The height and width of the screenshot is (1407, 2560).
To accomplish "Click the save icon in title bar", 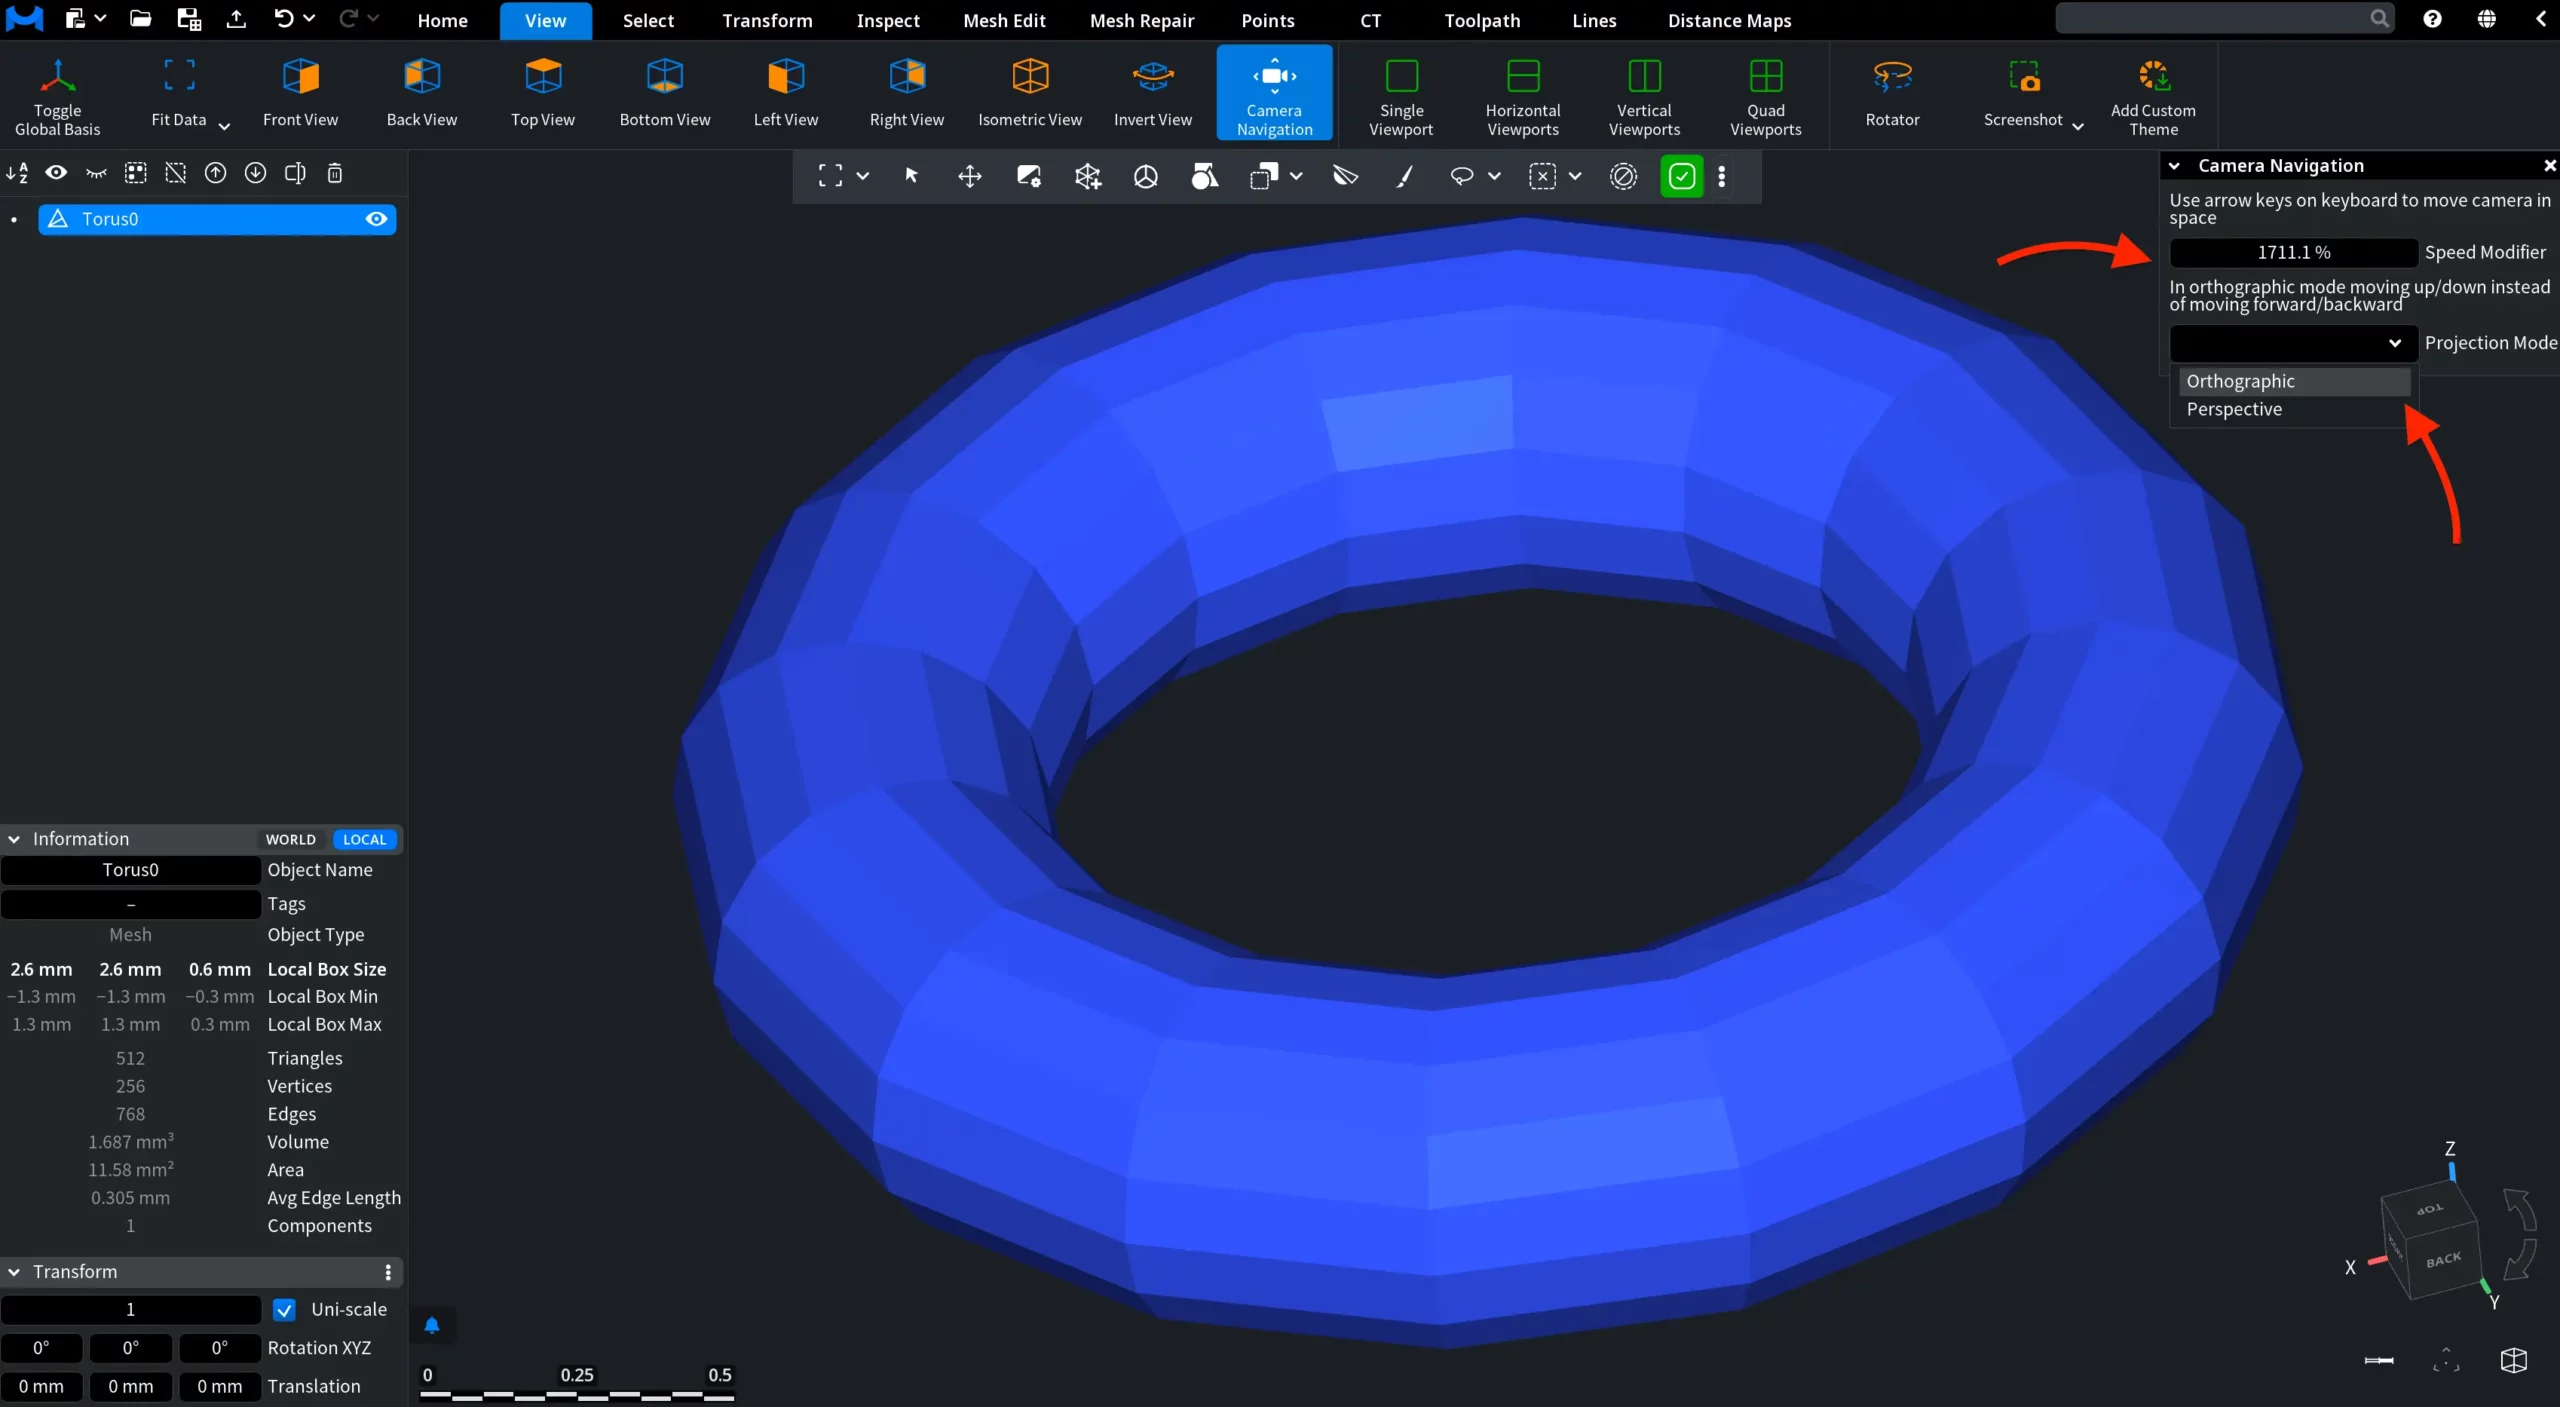I will click(x=188, y=18).
